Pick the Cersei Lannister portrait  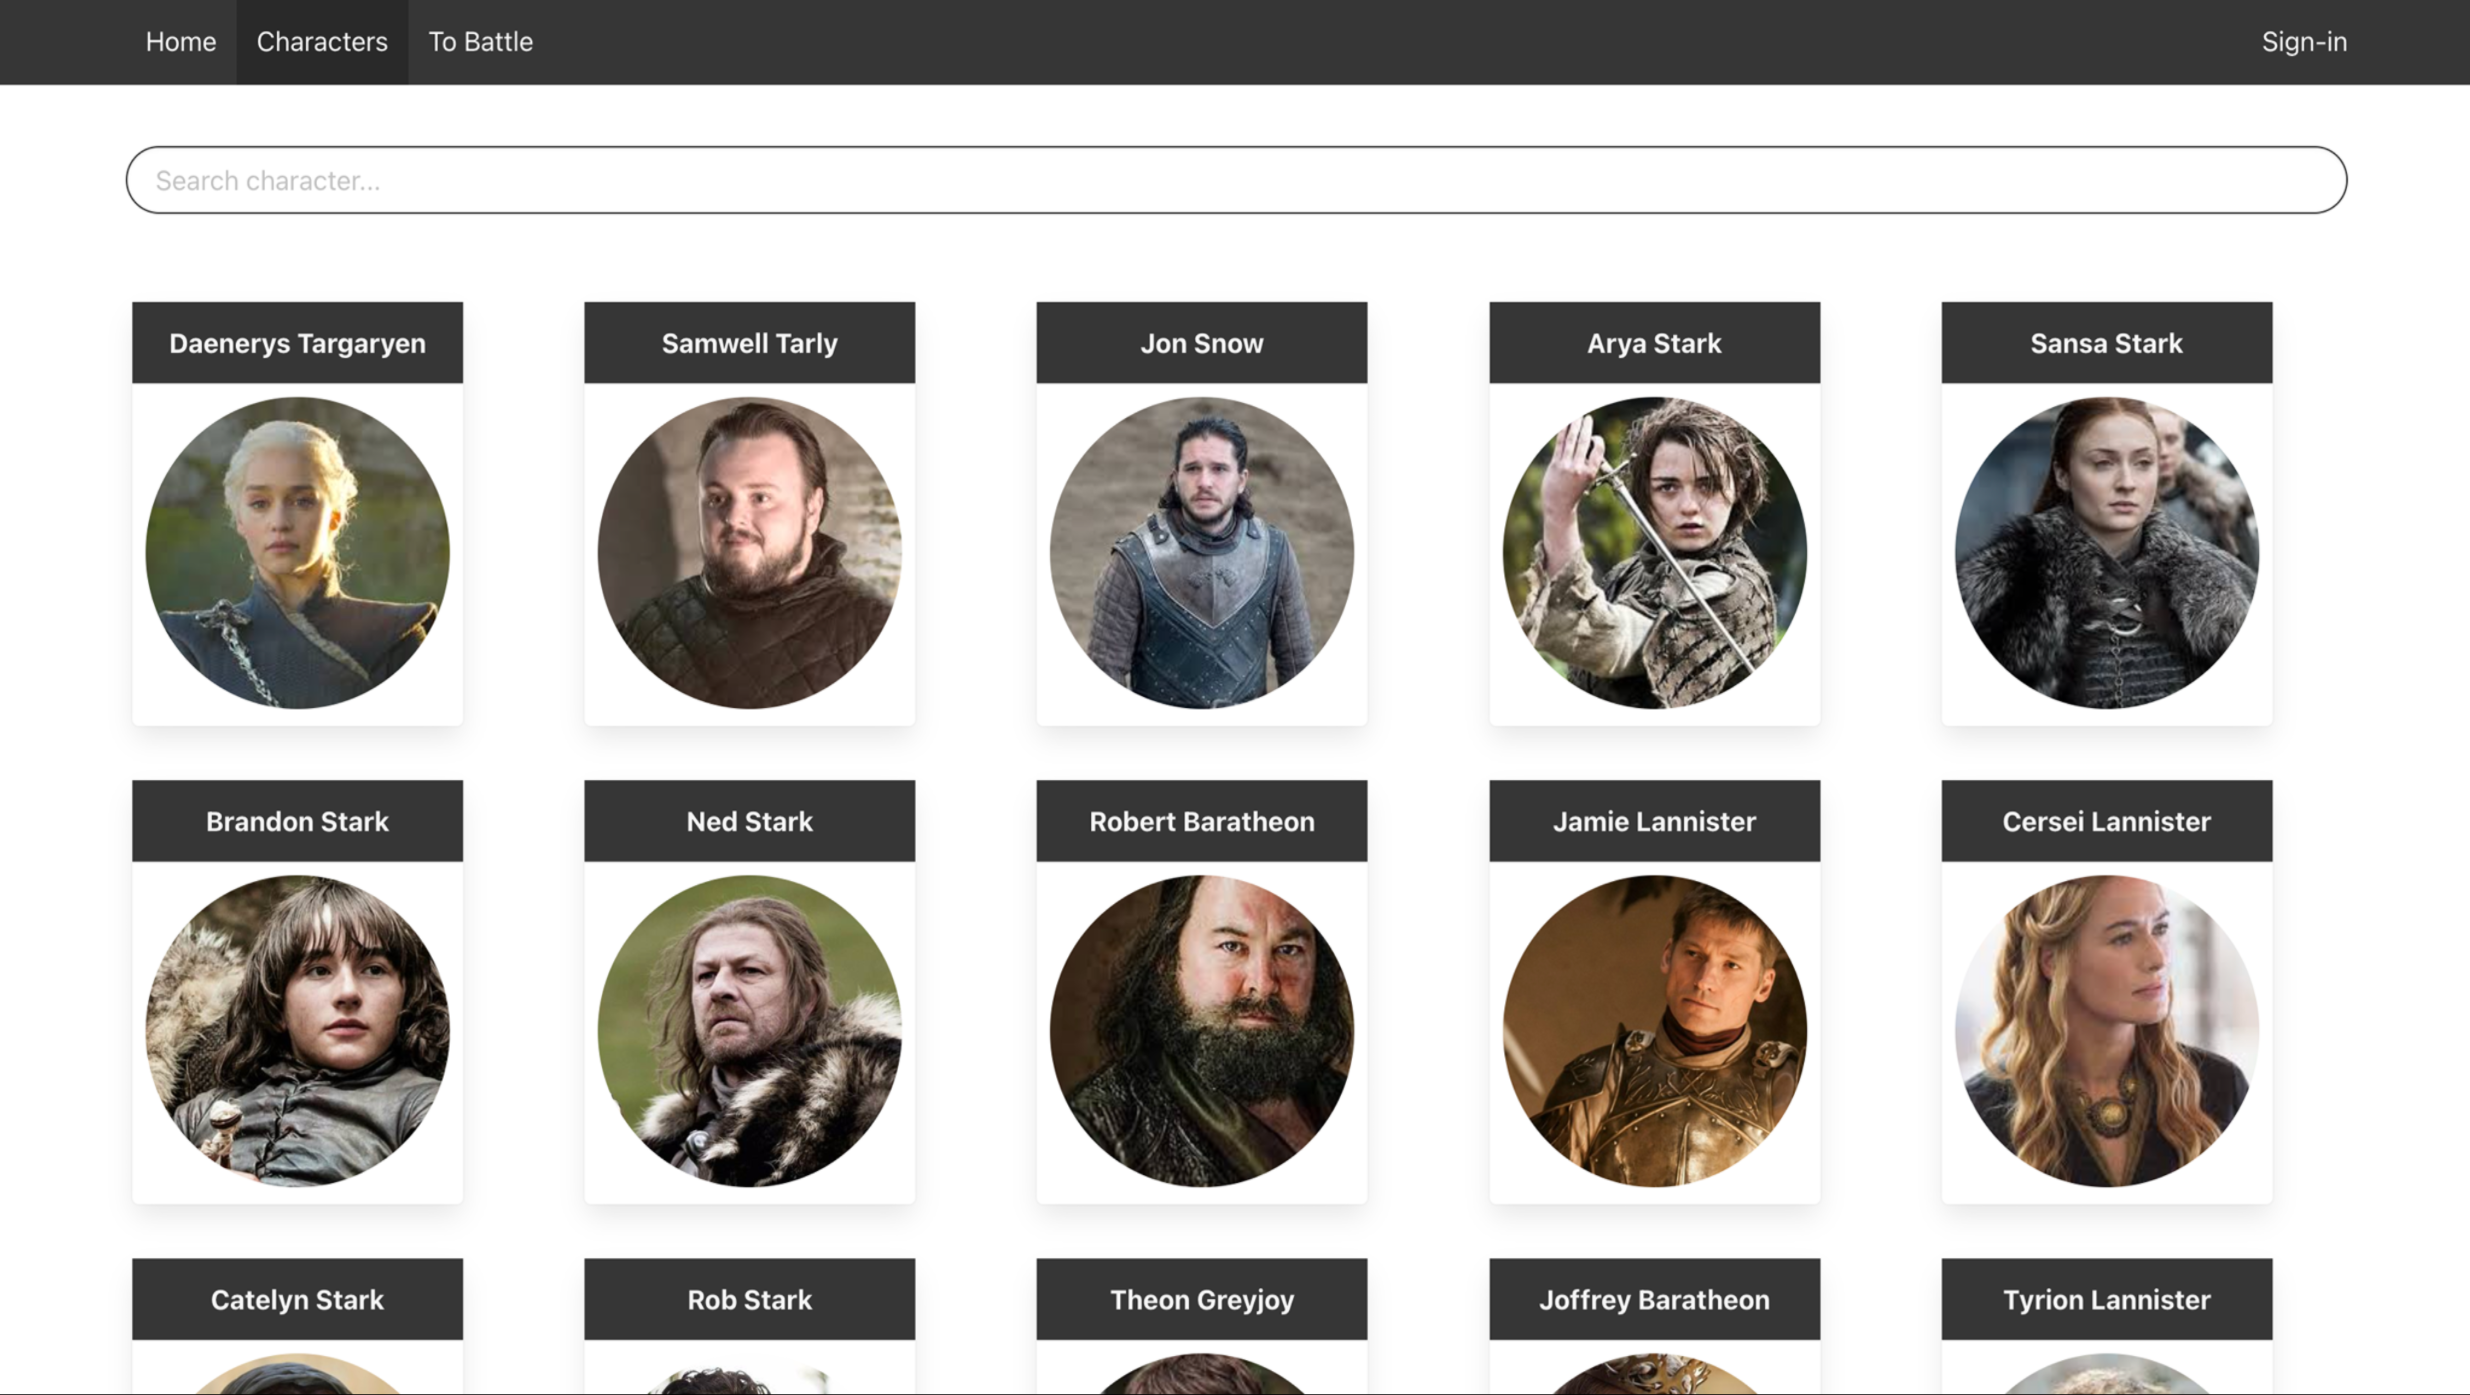click(2106, 1031)
